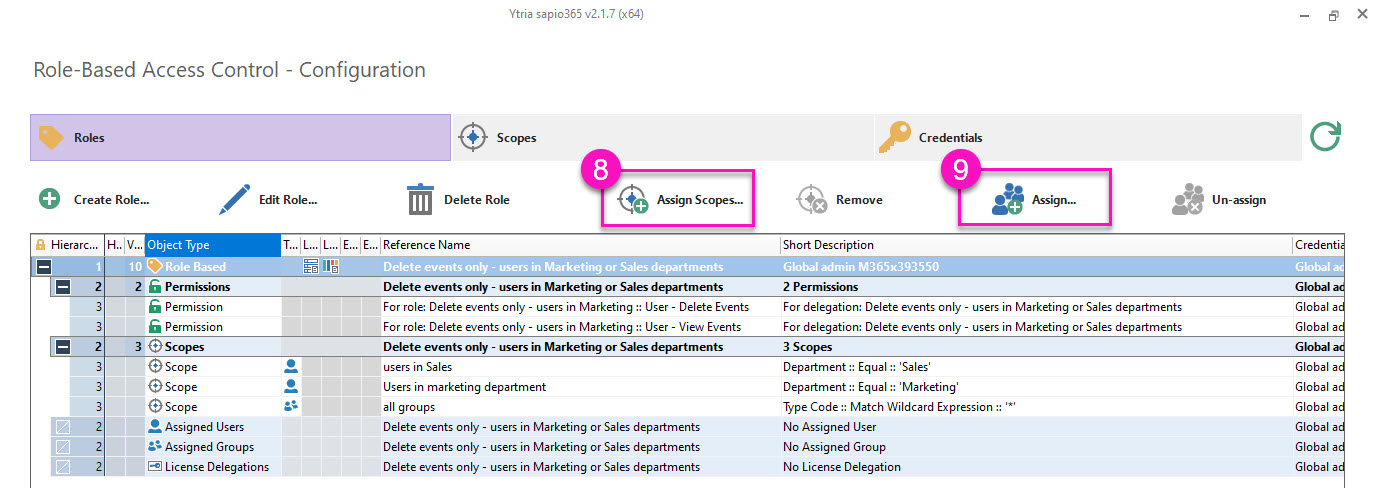Screen dimensions: 1376x488
Task: Click the lock icon in Hierarchy header
Action: (40, 245)
